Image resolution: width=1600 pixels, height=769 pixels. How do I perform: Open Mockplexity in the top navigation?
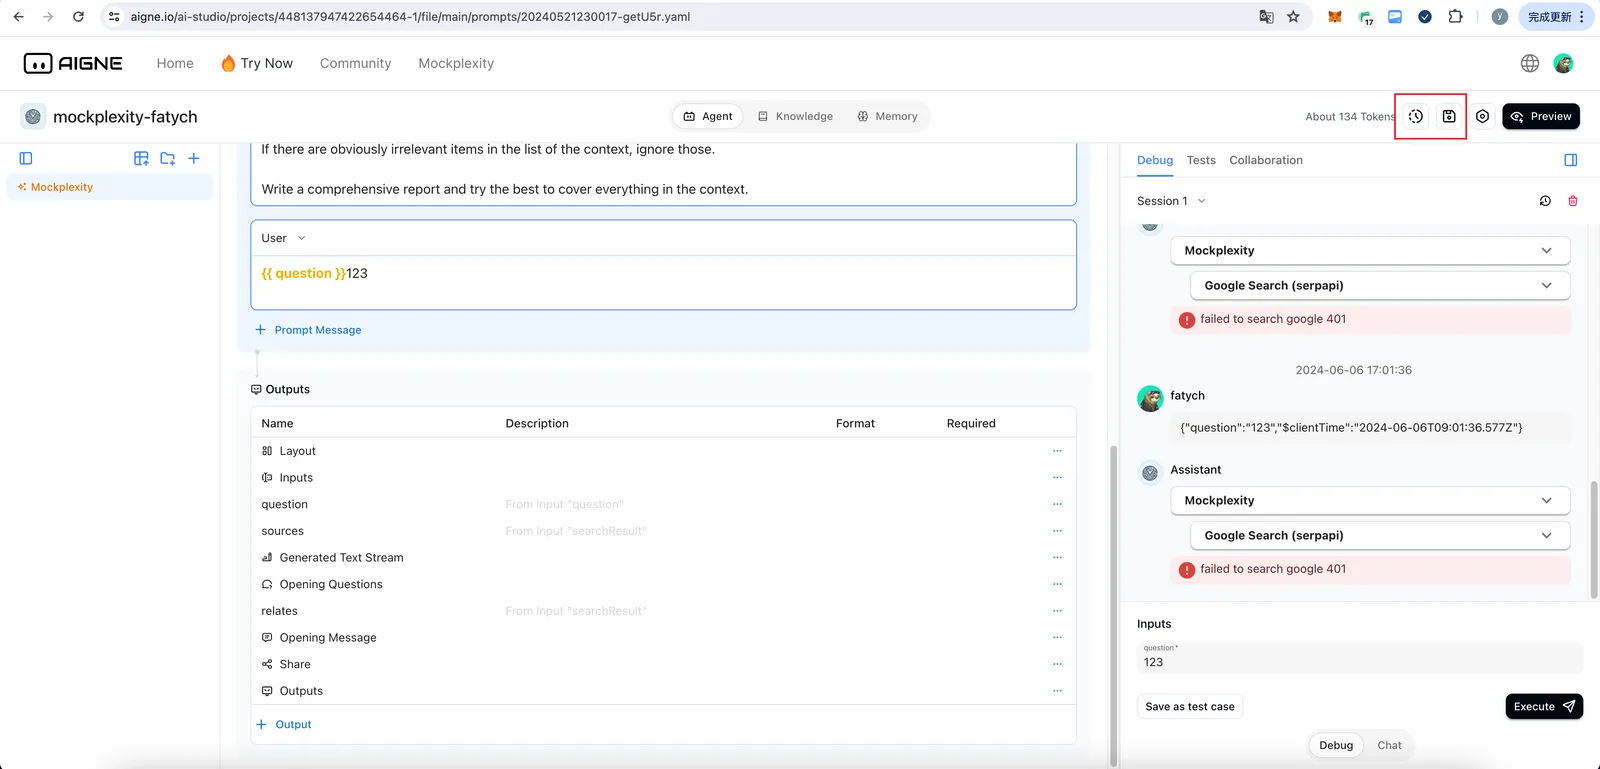(x=456, y=63)
